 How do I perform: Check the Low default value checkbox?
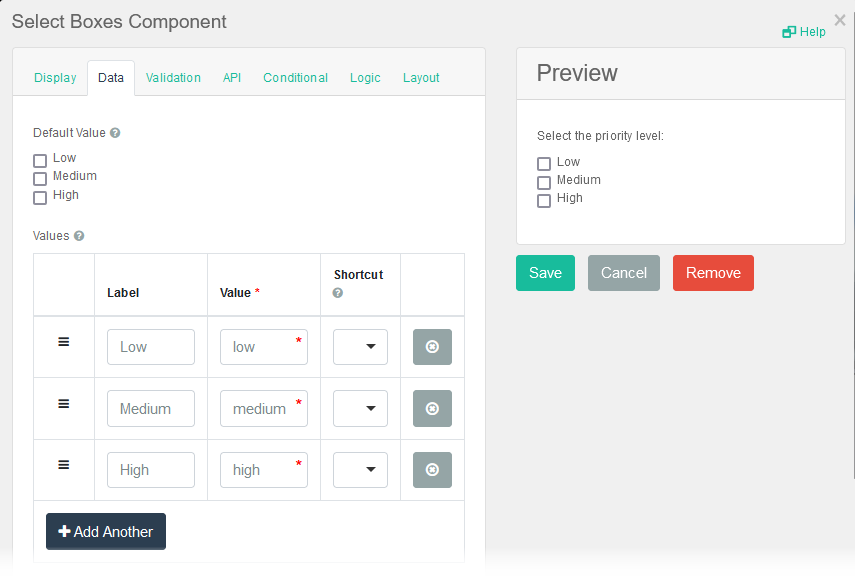point(40,160)
